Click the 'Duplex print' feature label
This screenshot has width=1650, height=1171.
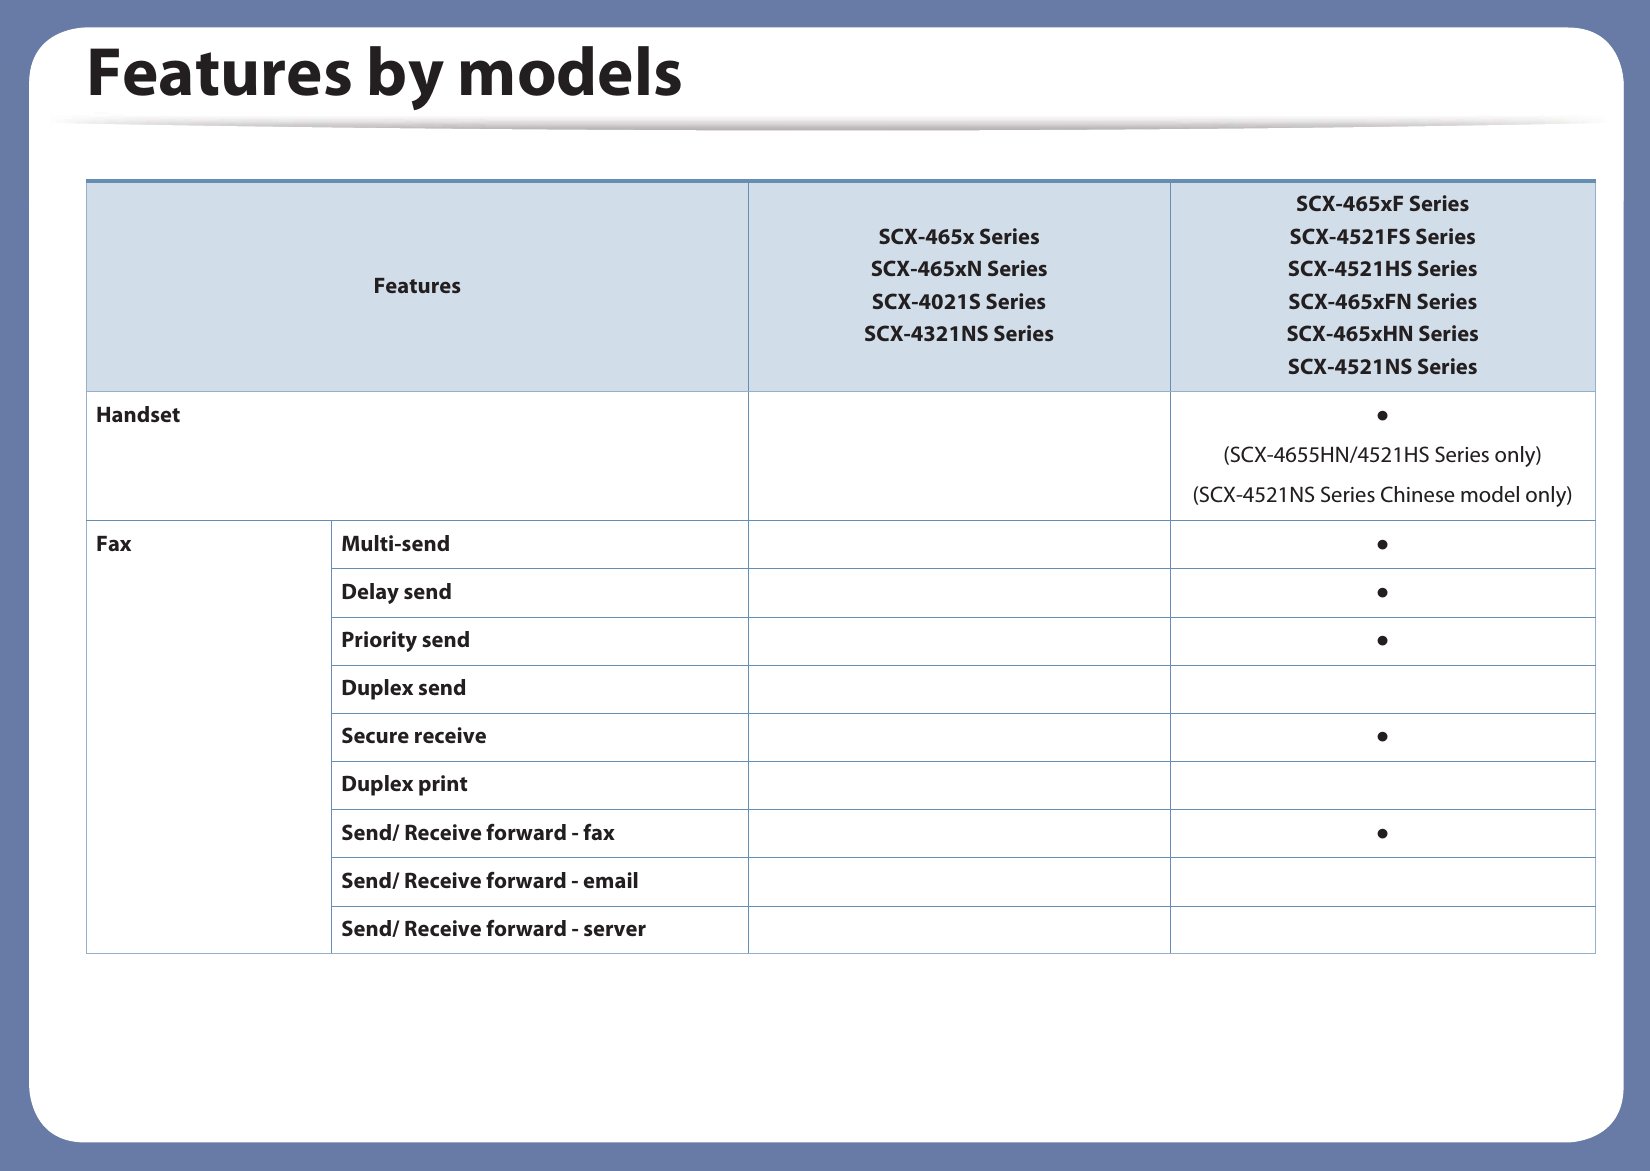pyautogui.click(x=404, y=784)
